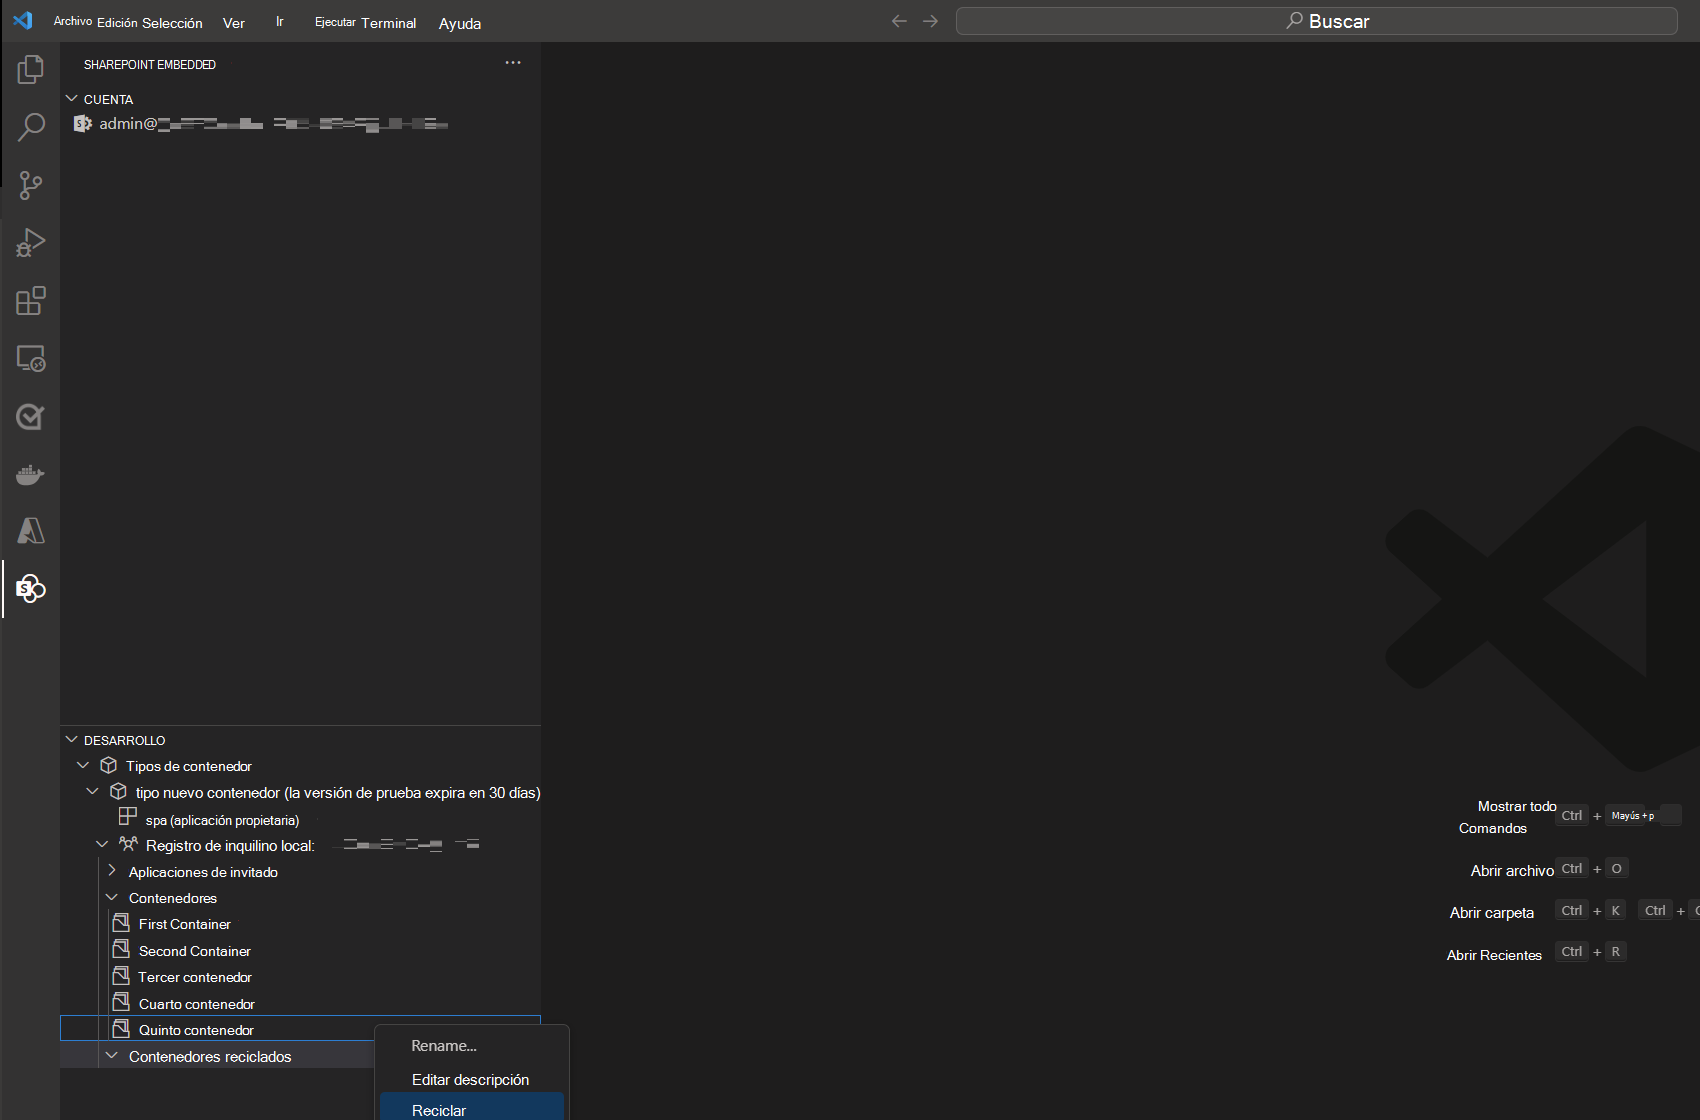Select the First Container row
Image resolution: width=1700 pixels, height=1120 pixels.
300,923
